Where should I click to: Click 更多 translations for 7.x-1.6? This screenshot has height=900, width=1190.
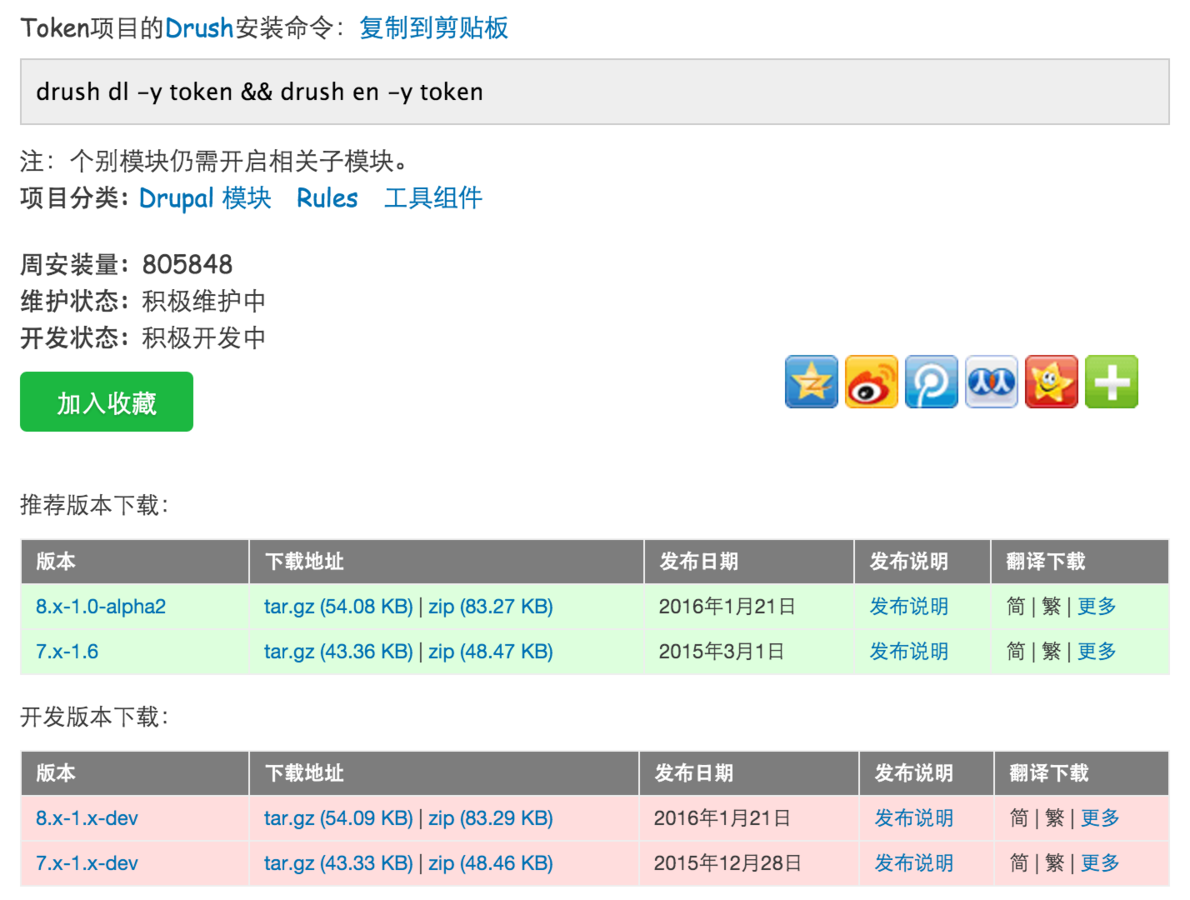(1097, 651)
